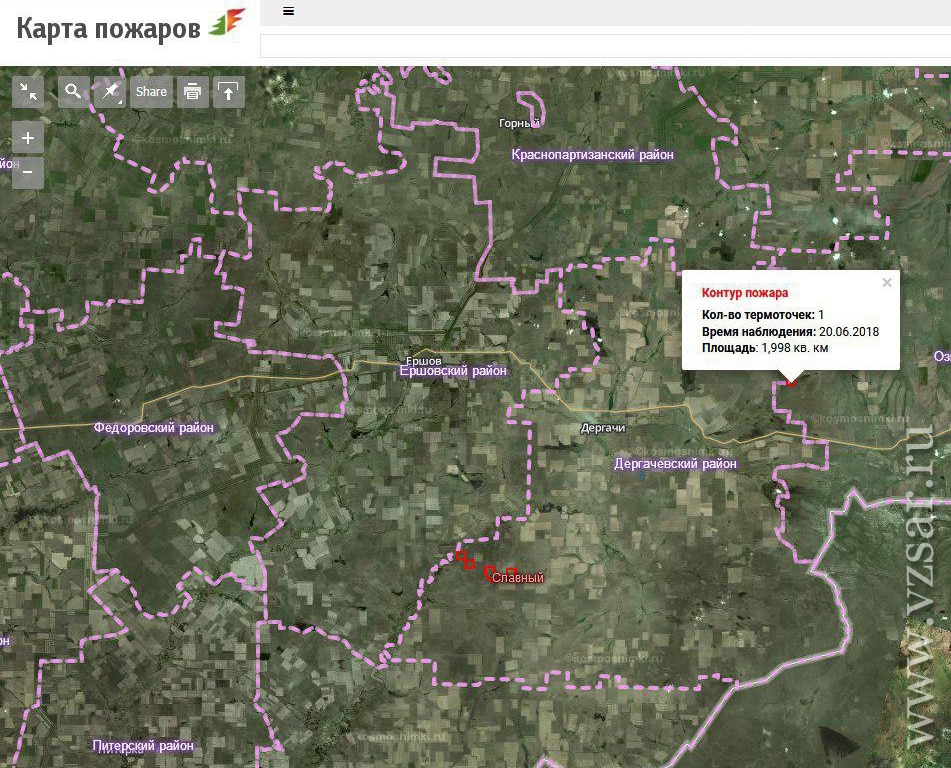
Task: Click the upload file arrow icon
Action: coord(229,92)
